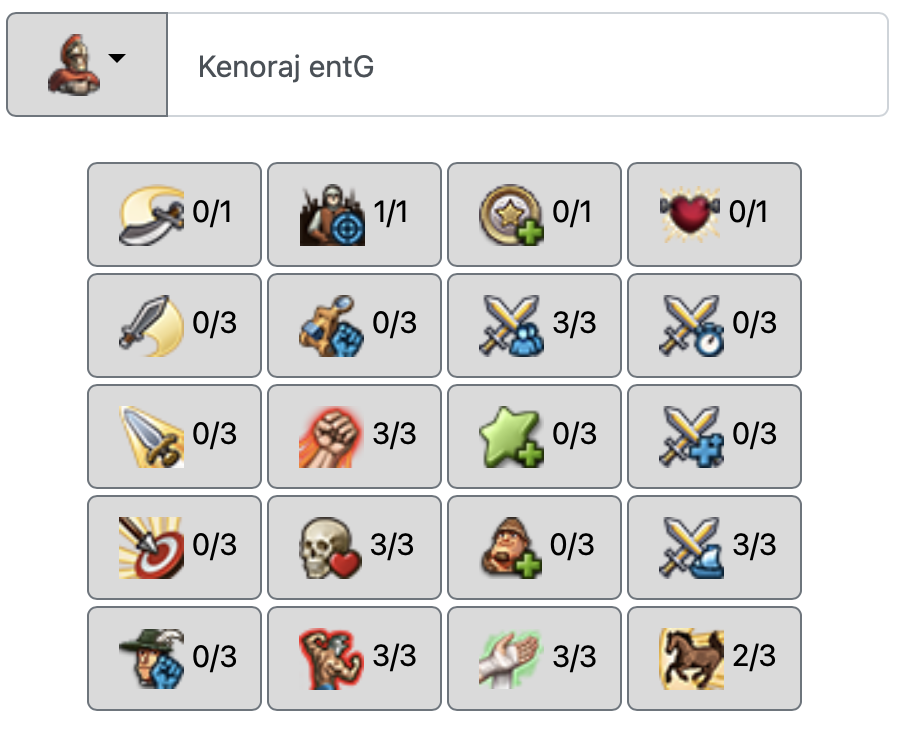The image size is (902, 732).
Task: Select the curved scimitar skill icon
Action: coord(174,214)
